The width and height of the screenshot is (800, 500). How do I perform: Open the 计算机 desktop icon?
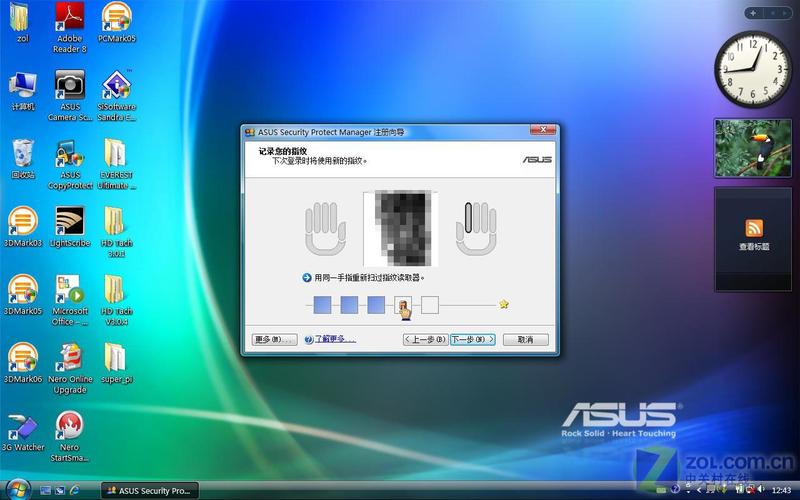coord(23,92)
